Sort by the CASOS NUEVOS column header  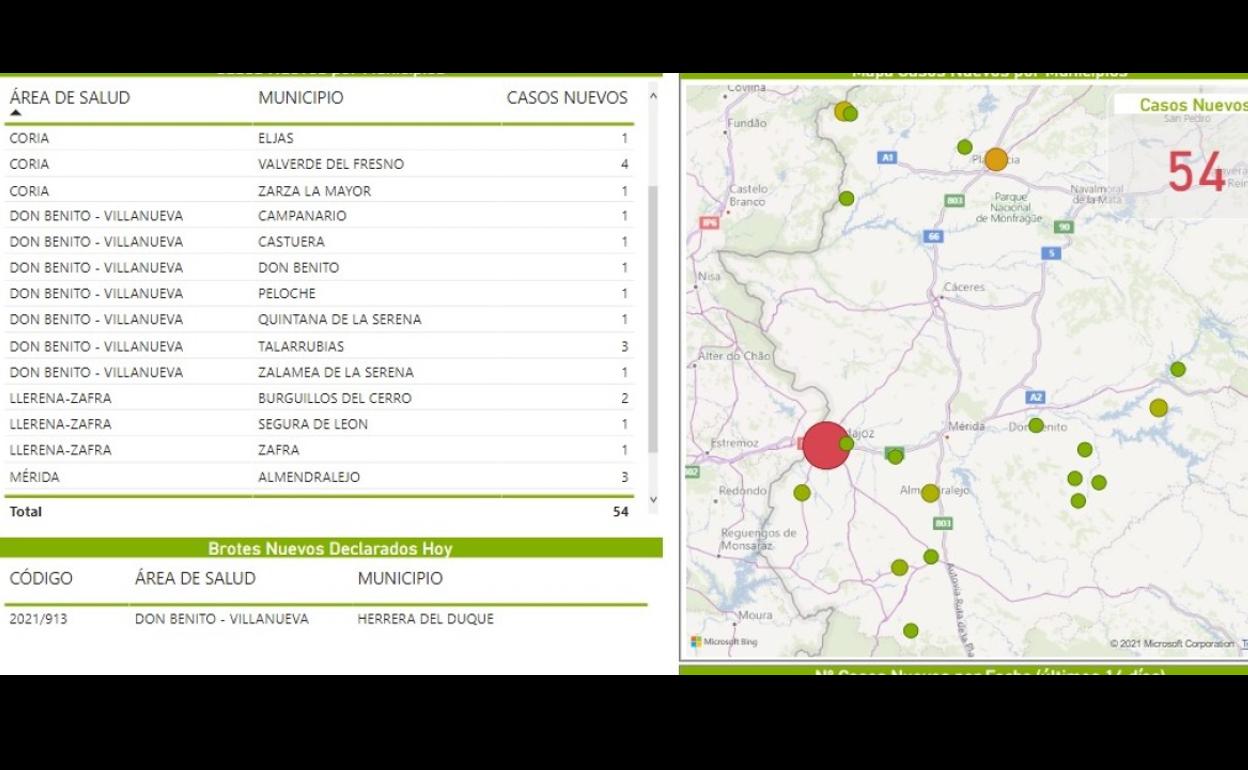(x=566, y=98)
